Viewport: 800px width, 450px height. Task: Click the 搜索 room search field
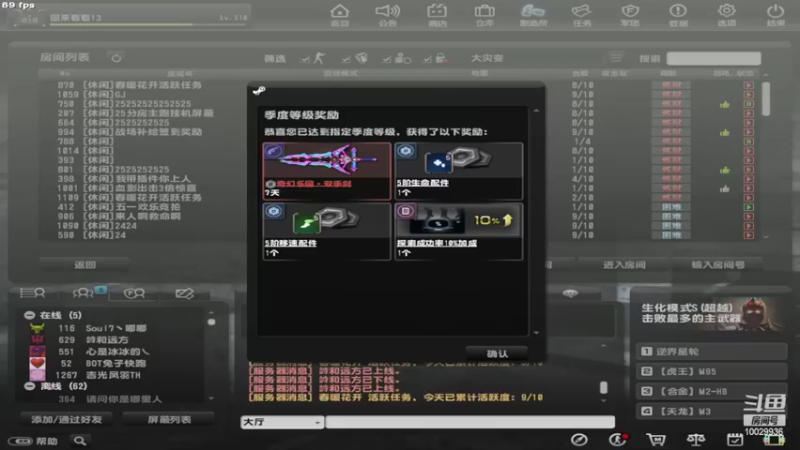pos(714,59)
